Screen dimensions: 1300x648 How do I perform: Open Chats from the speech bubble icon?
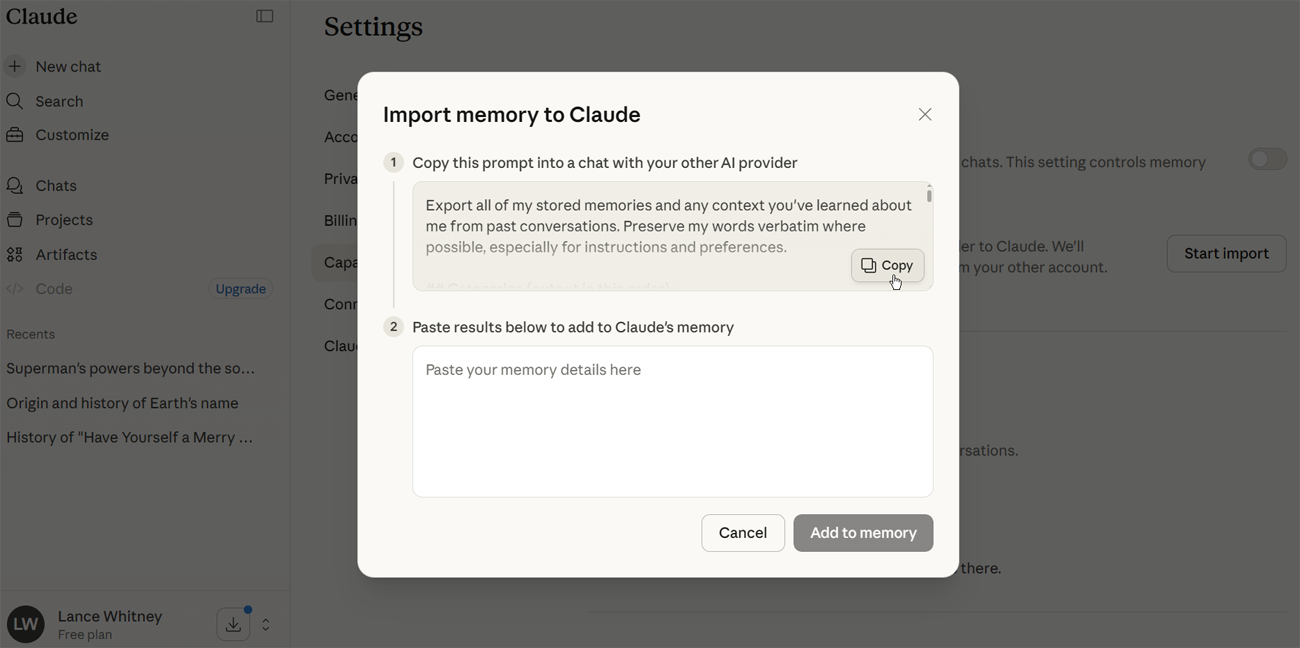pyautogui.click(x=15, y=185)
